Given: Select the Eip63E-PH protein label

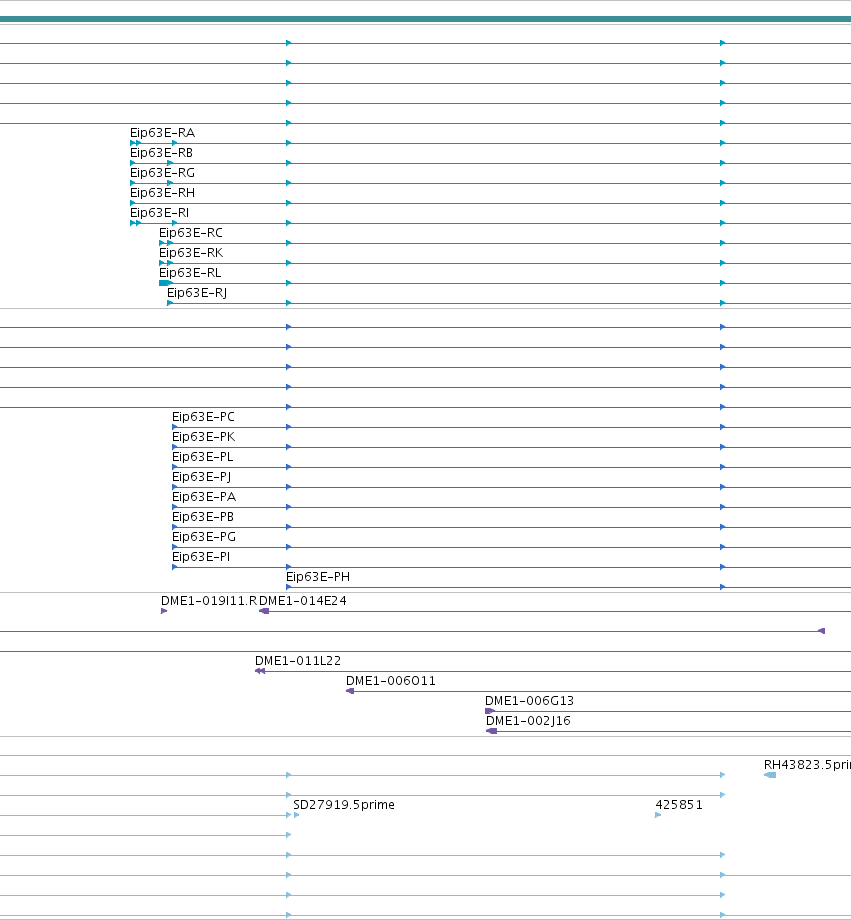Looking at the screenshot, I should point(318,577).
